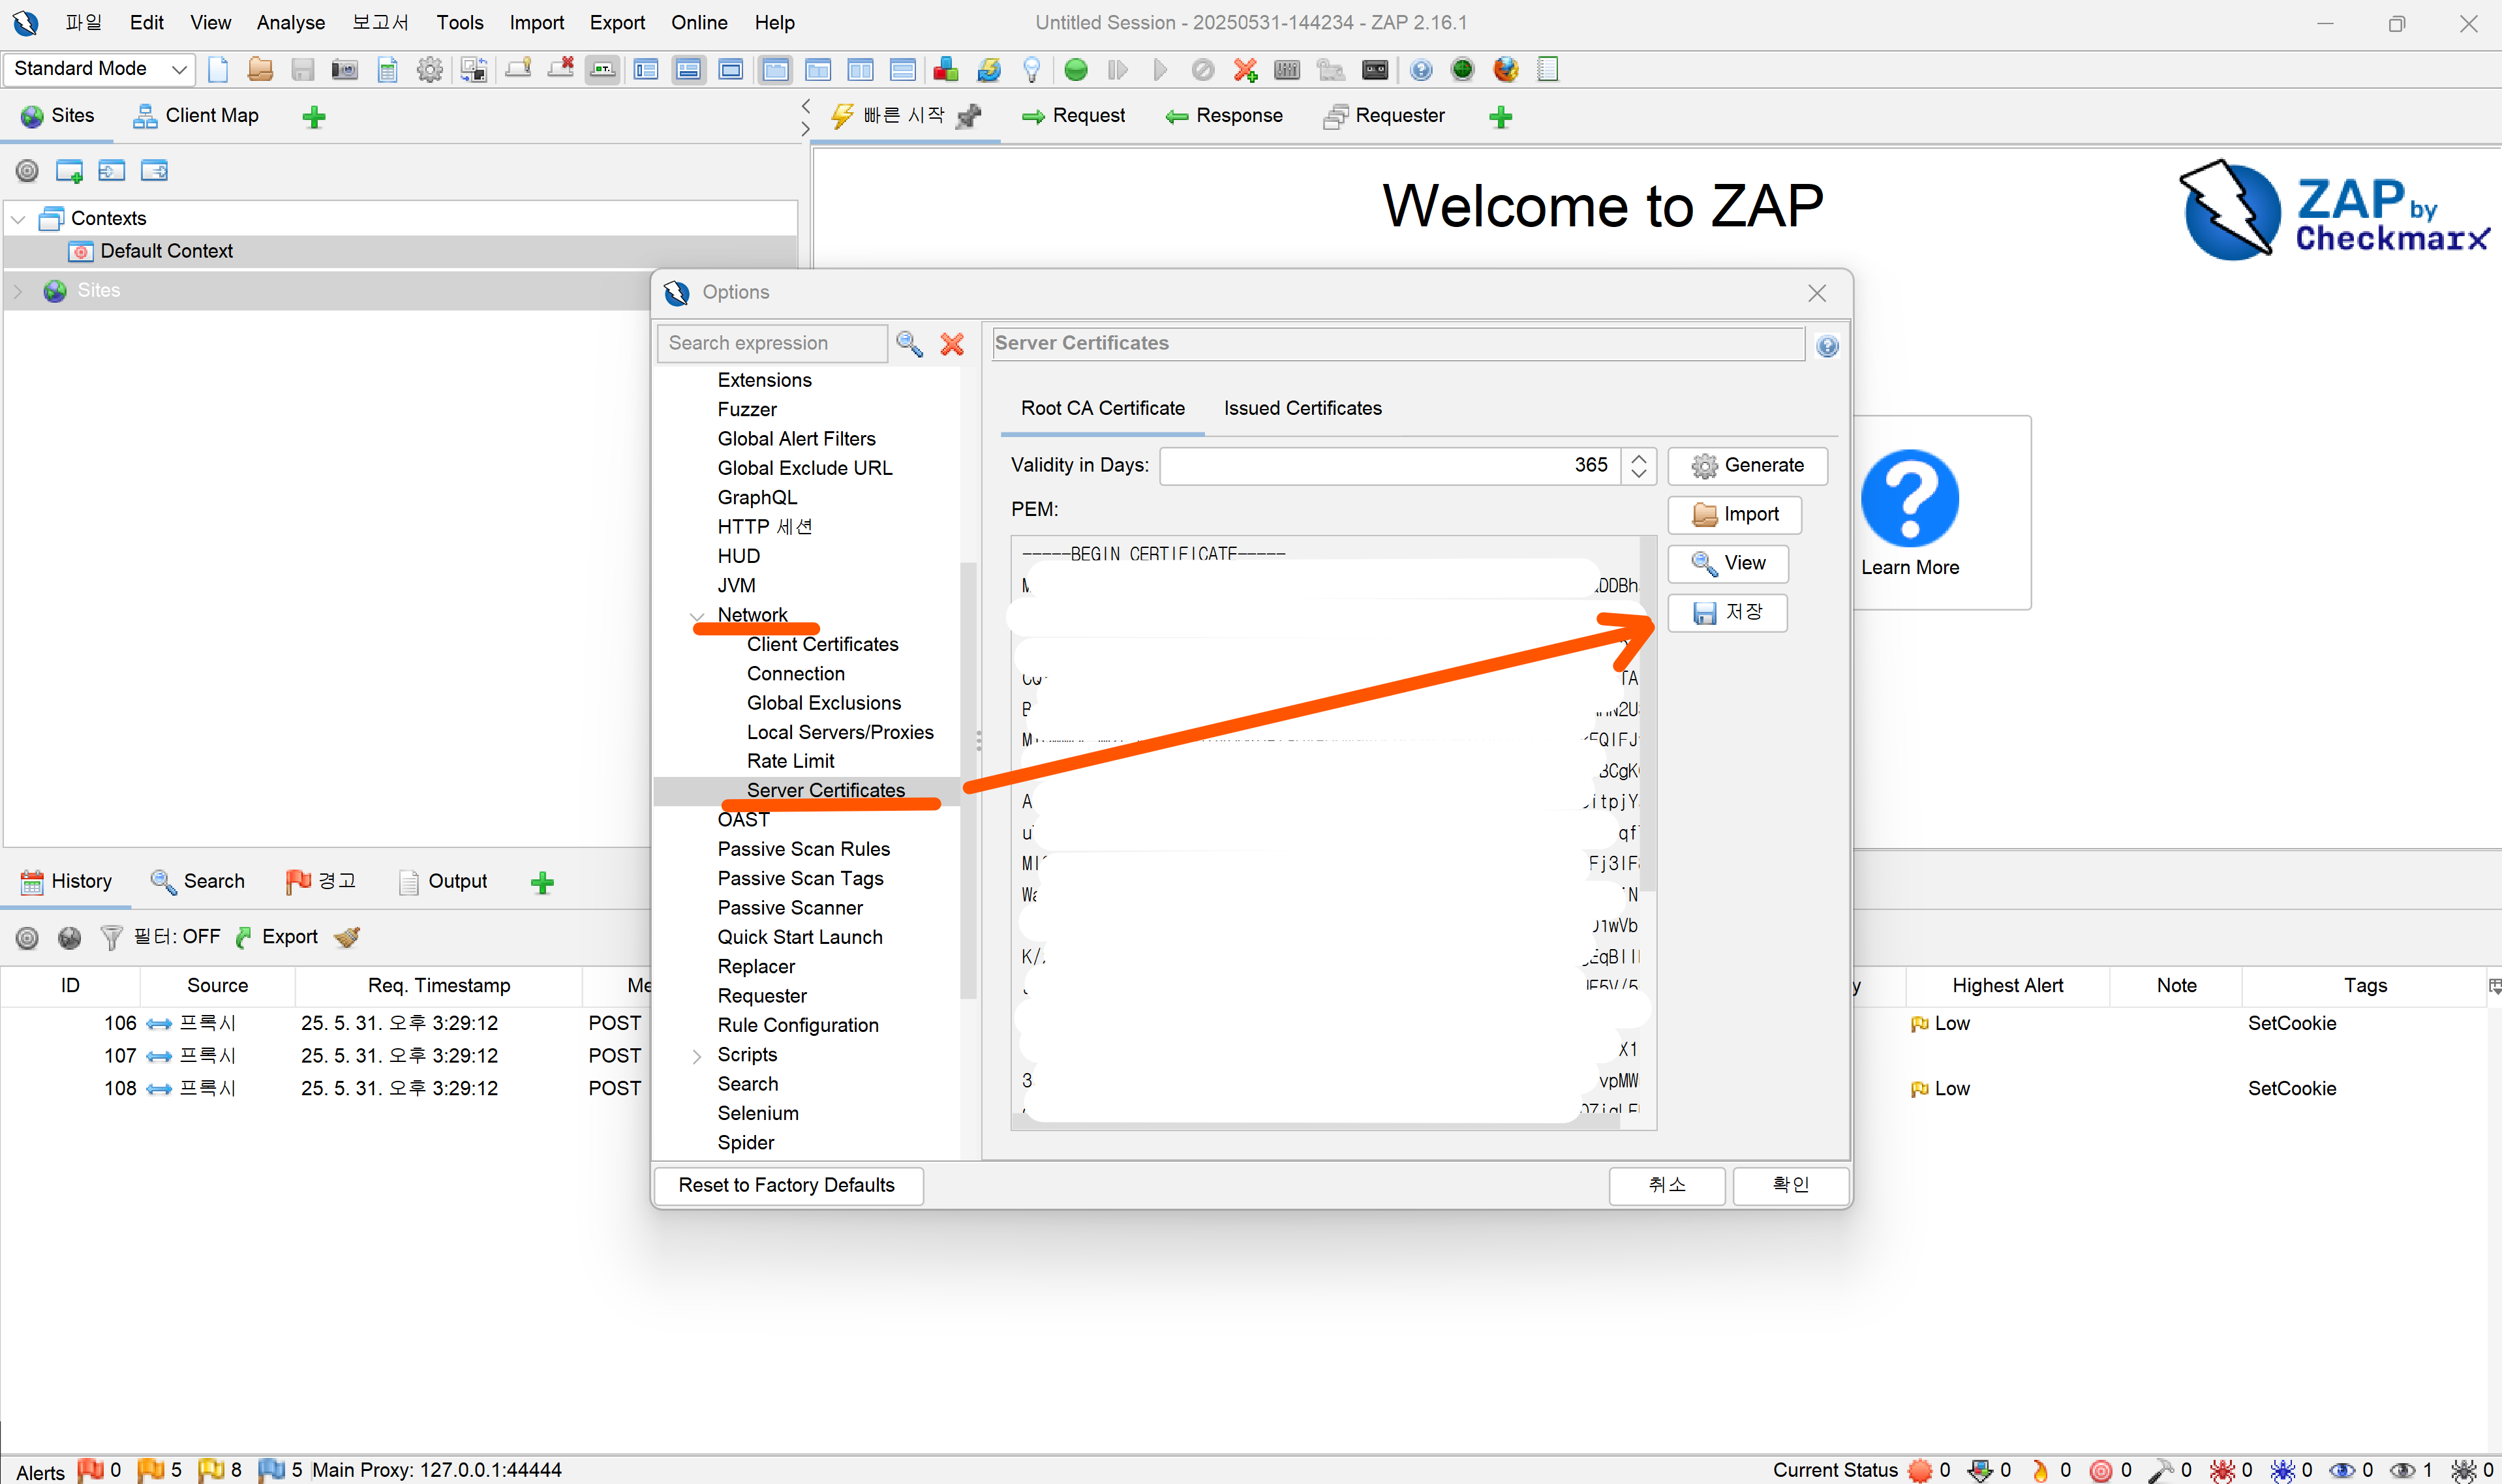Viewport: 2502px width, 1484px height.
Task: Click the help icon in Options dialog
Action: pyautogui.click(x=1827, y=346)
